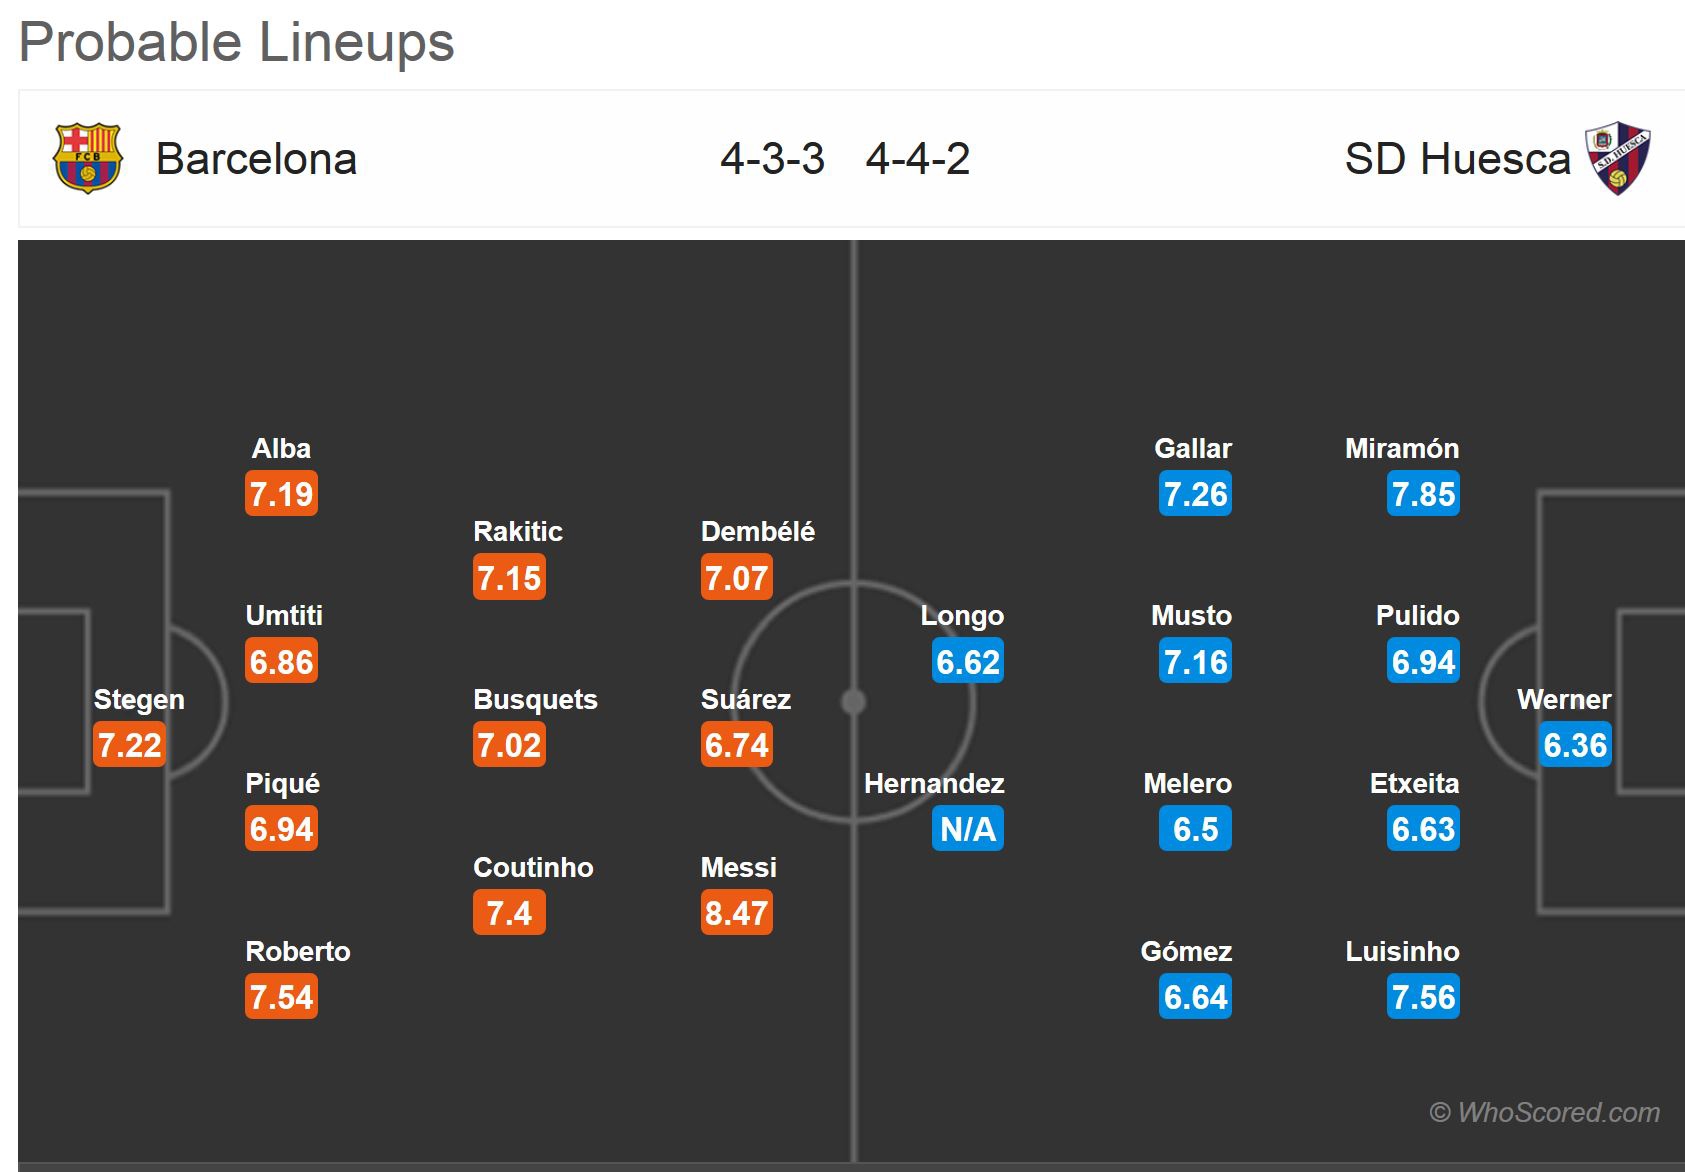Open Longo's player name label
The image size is (1685, 1172).
point(962,615)
